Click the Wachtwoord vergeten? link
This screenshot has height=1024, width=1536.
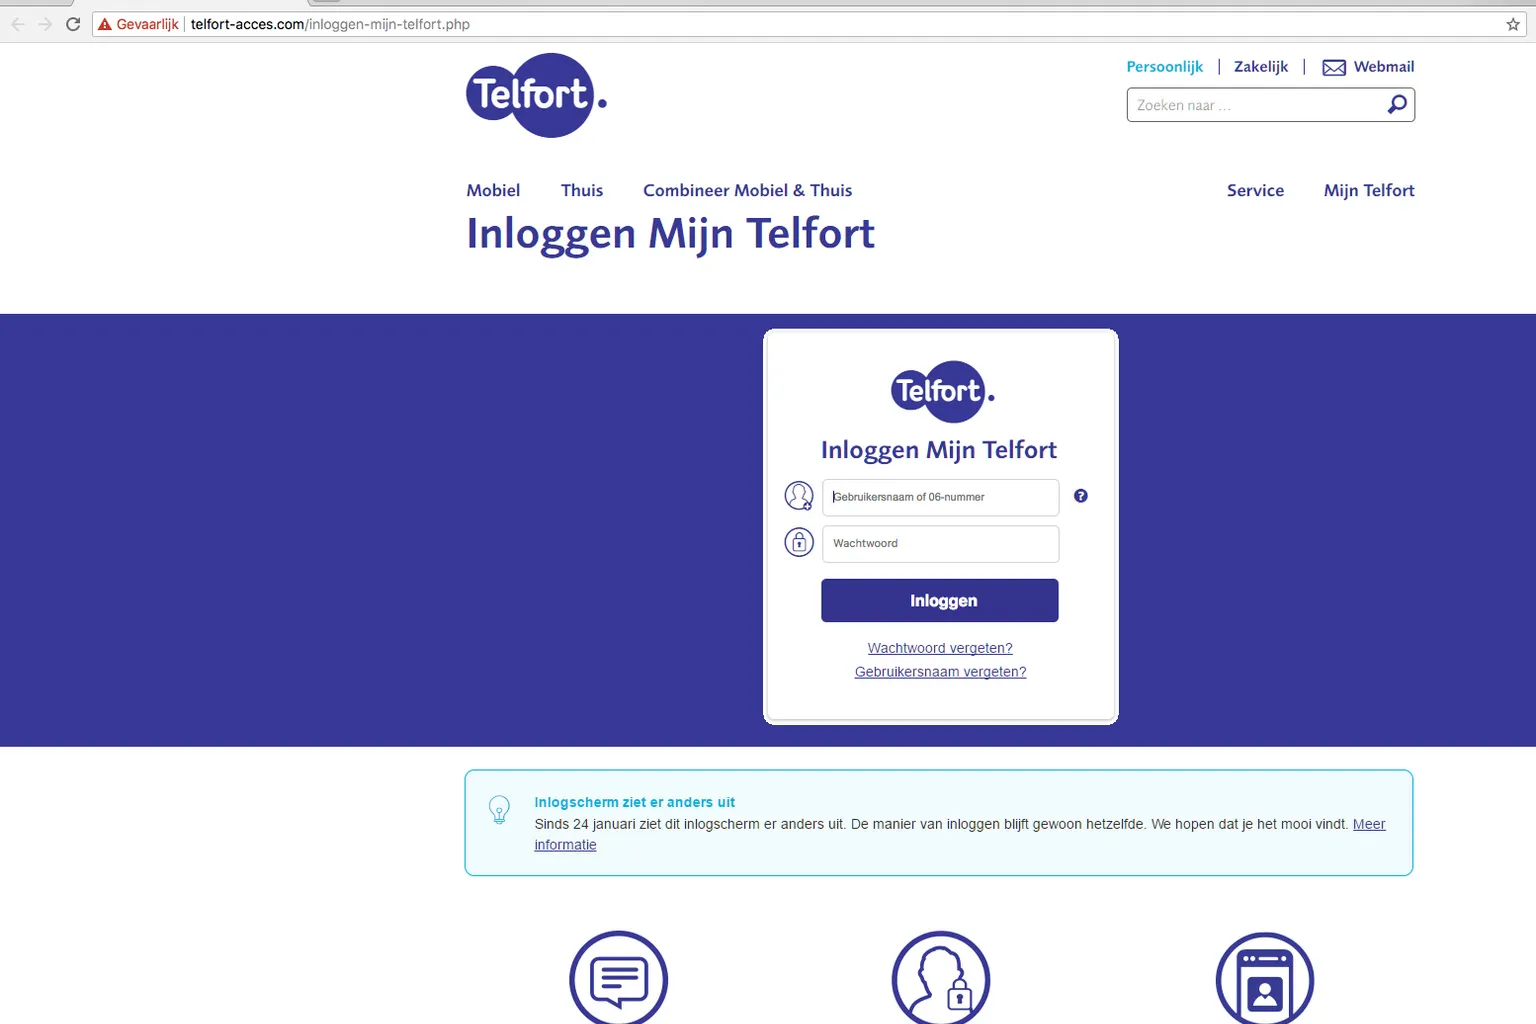pos(940,648)
